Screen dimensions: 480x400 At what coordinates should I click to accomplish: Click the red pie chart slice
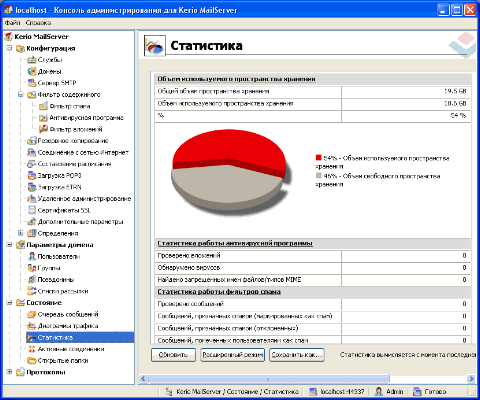[230, 147]
